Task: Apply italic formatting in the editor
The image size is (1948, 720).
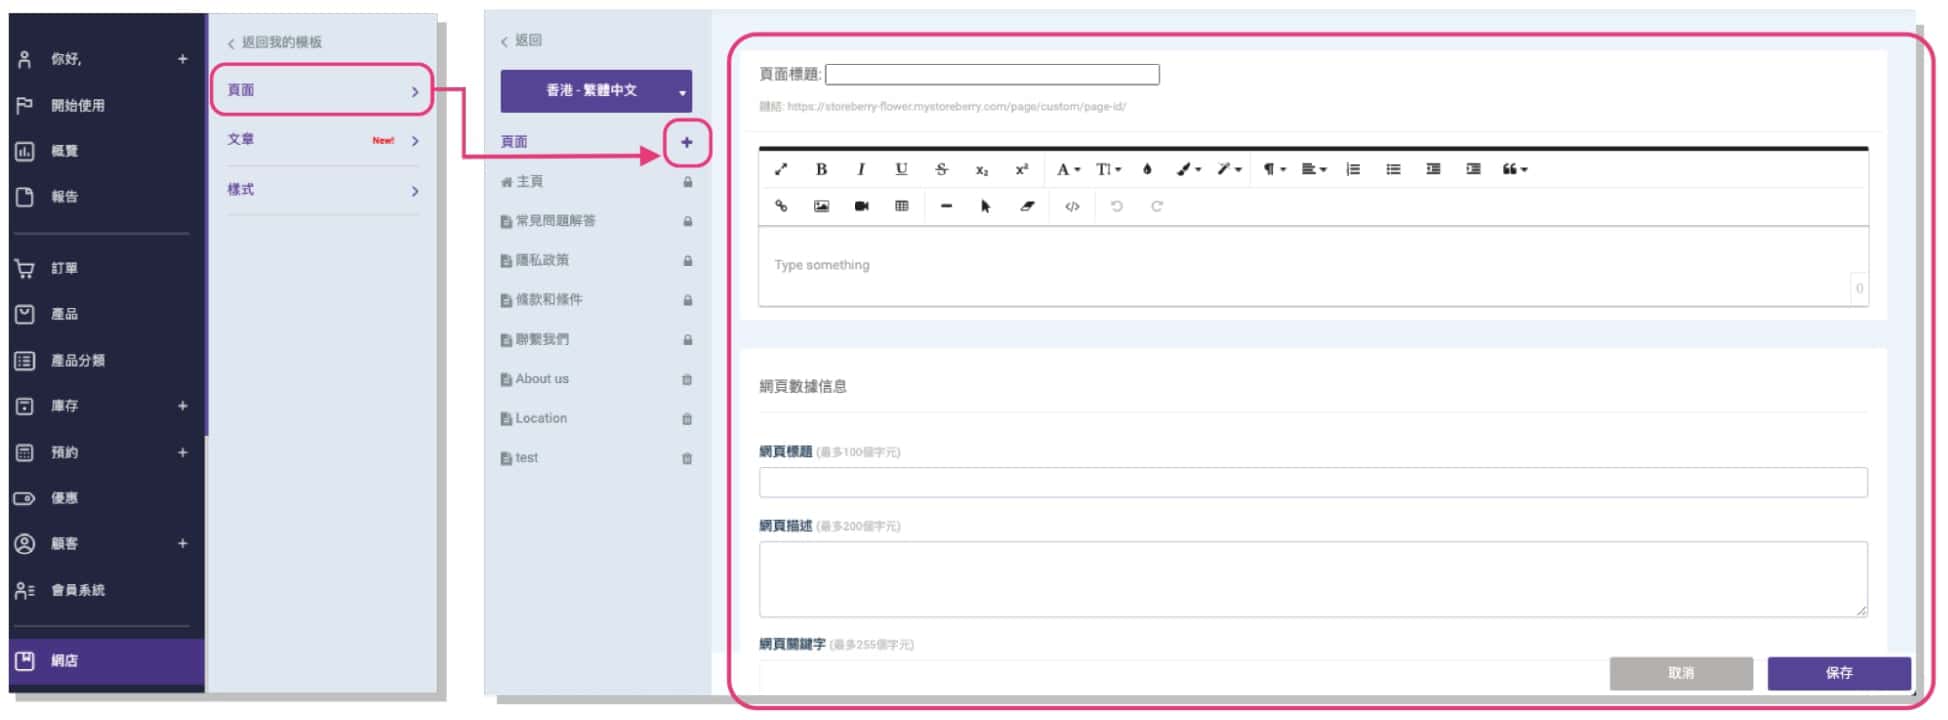Action: pos(861,169)
